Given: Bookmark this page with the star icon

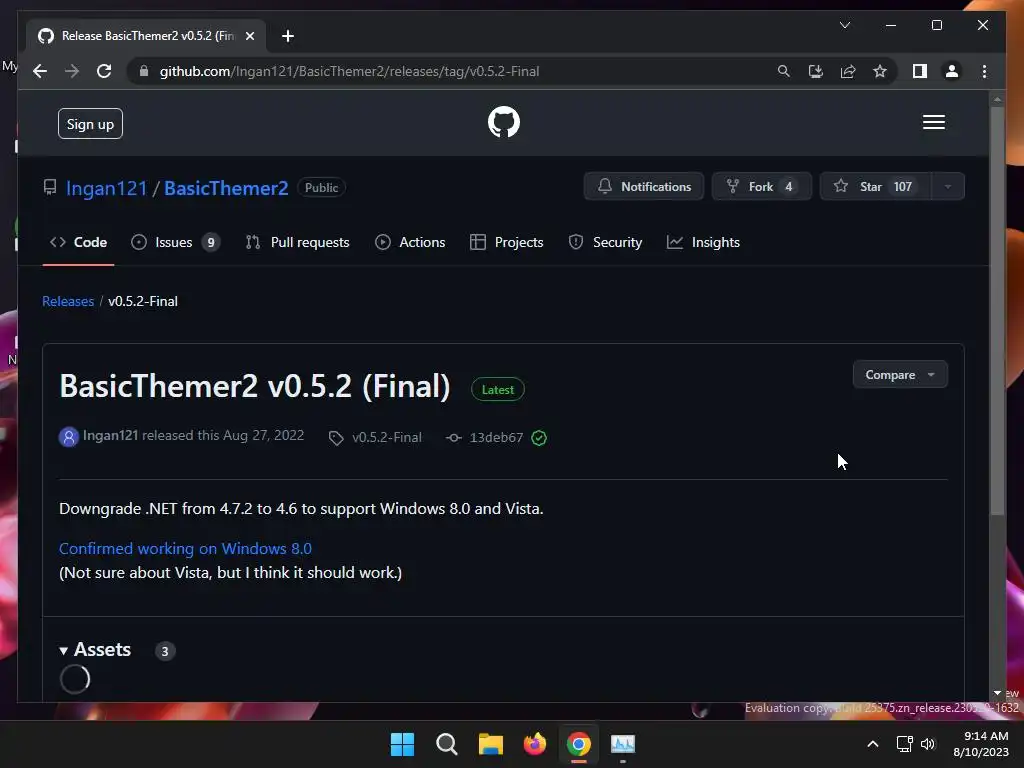Looking at the screenshot, I should (x=880, y=71).
